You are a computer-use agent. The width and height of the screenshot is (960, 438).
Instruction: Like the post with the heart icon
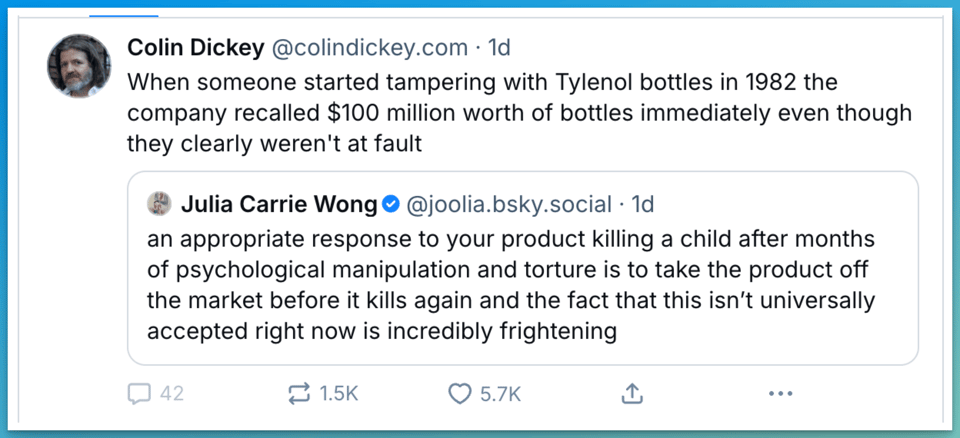[459, 394]
